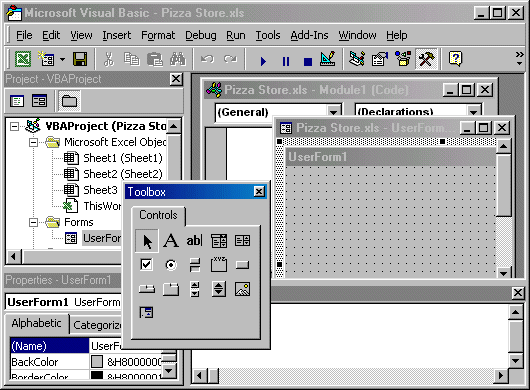Run the macro with the play button
The image size is (530, 390).
[x=263, y=61]
